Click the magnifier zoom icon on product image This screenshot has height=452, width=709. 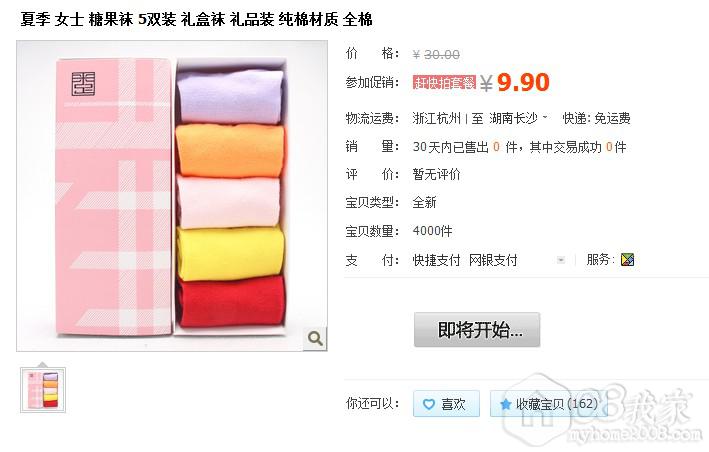coord(315,338)
